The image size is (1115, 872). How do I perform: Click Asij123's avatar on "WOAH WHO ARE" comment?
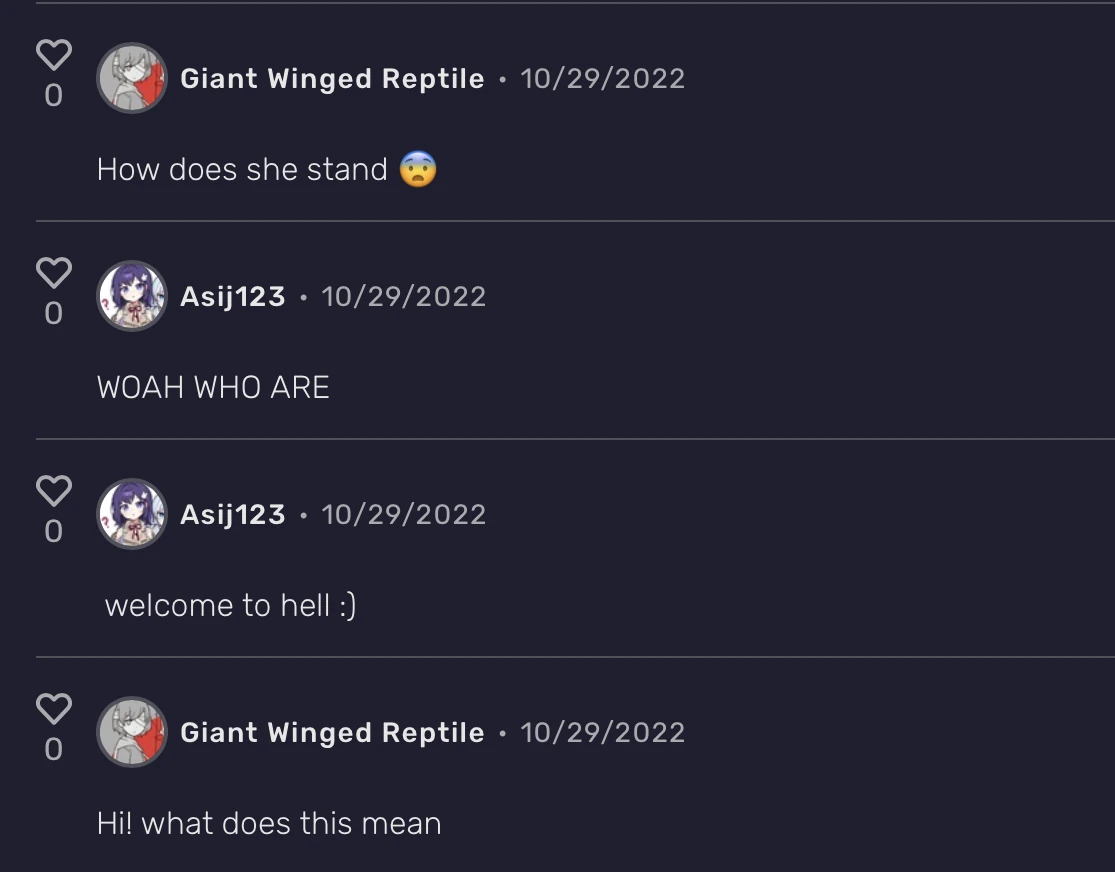(x=132, y=296)
